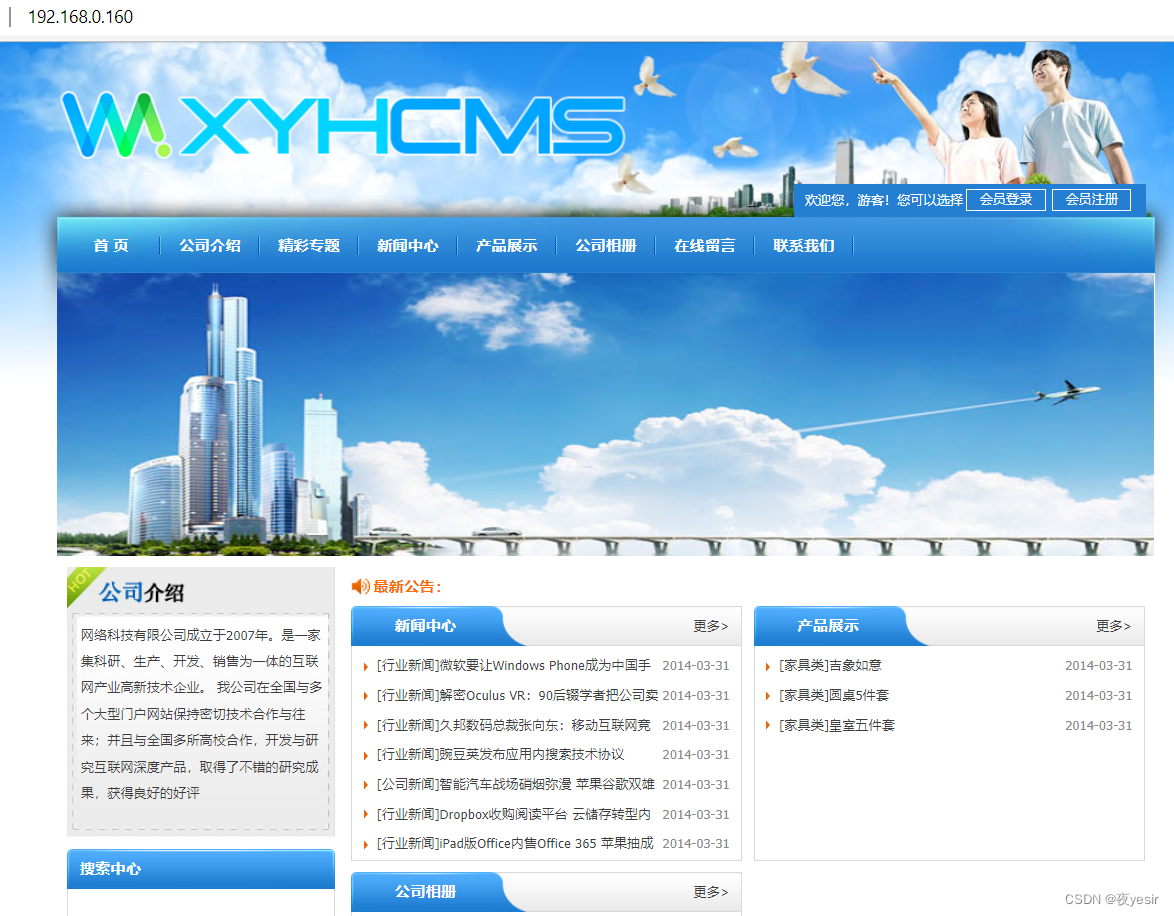Click the 搜索中心 panel header
The height and width of the screenshot is (916, 1174).
tap(110, 868)
